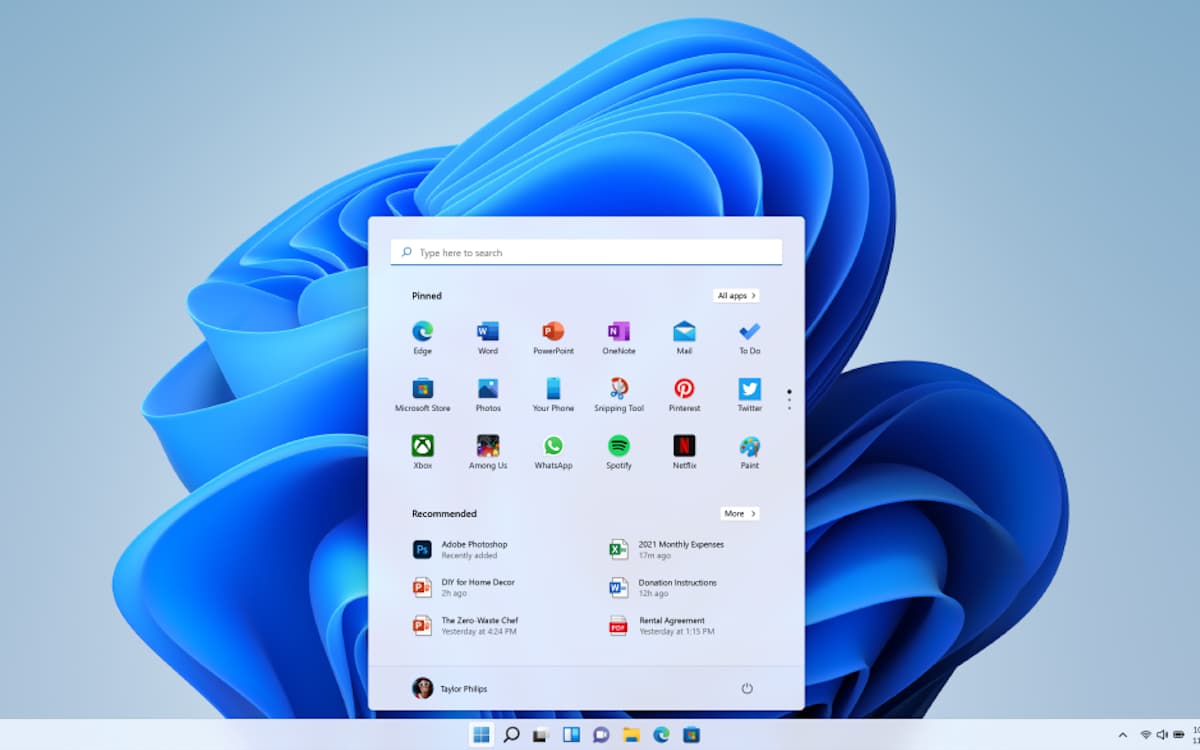The image size is (1200, 750).
Task: Show hidden icons in system tray
Action: tap(1122, 735)
